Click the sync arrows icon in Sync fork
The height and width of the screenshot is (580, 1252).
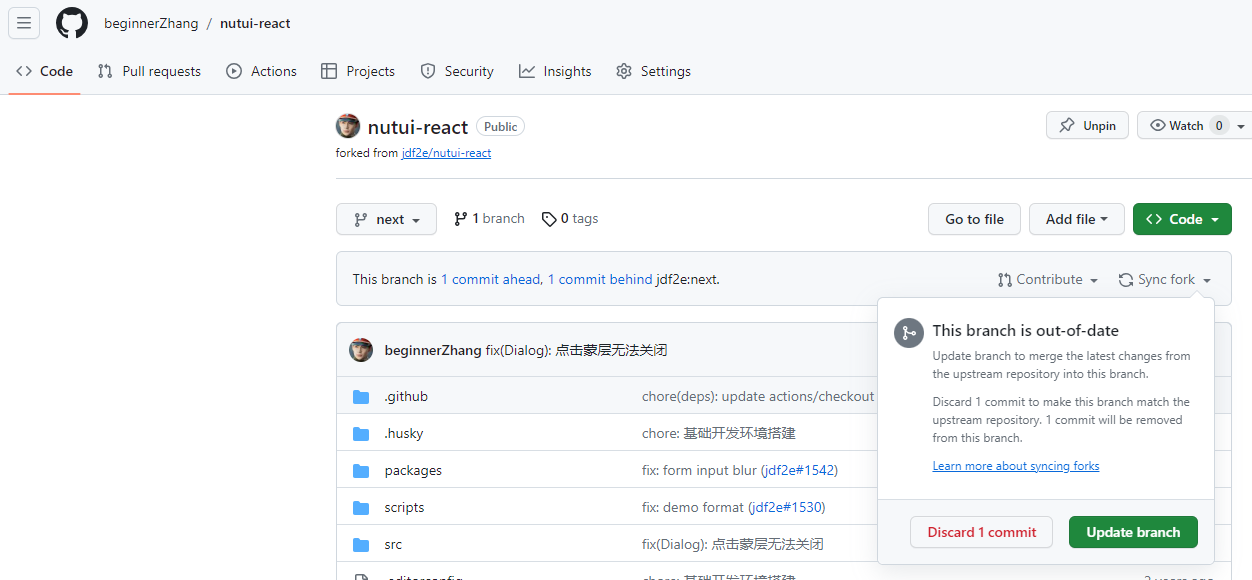click(x=1126, y=280)
